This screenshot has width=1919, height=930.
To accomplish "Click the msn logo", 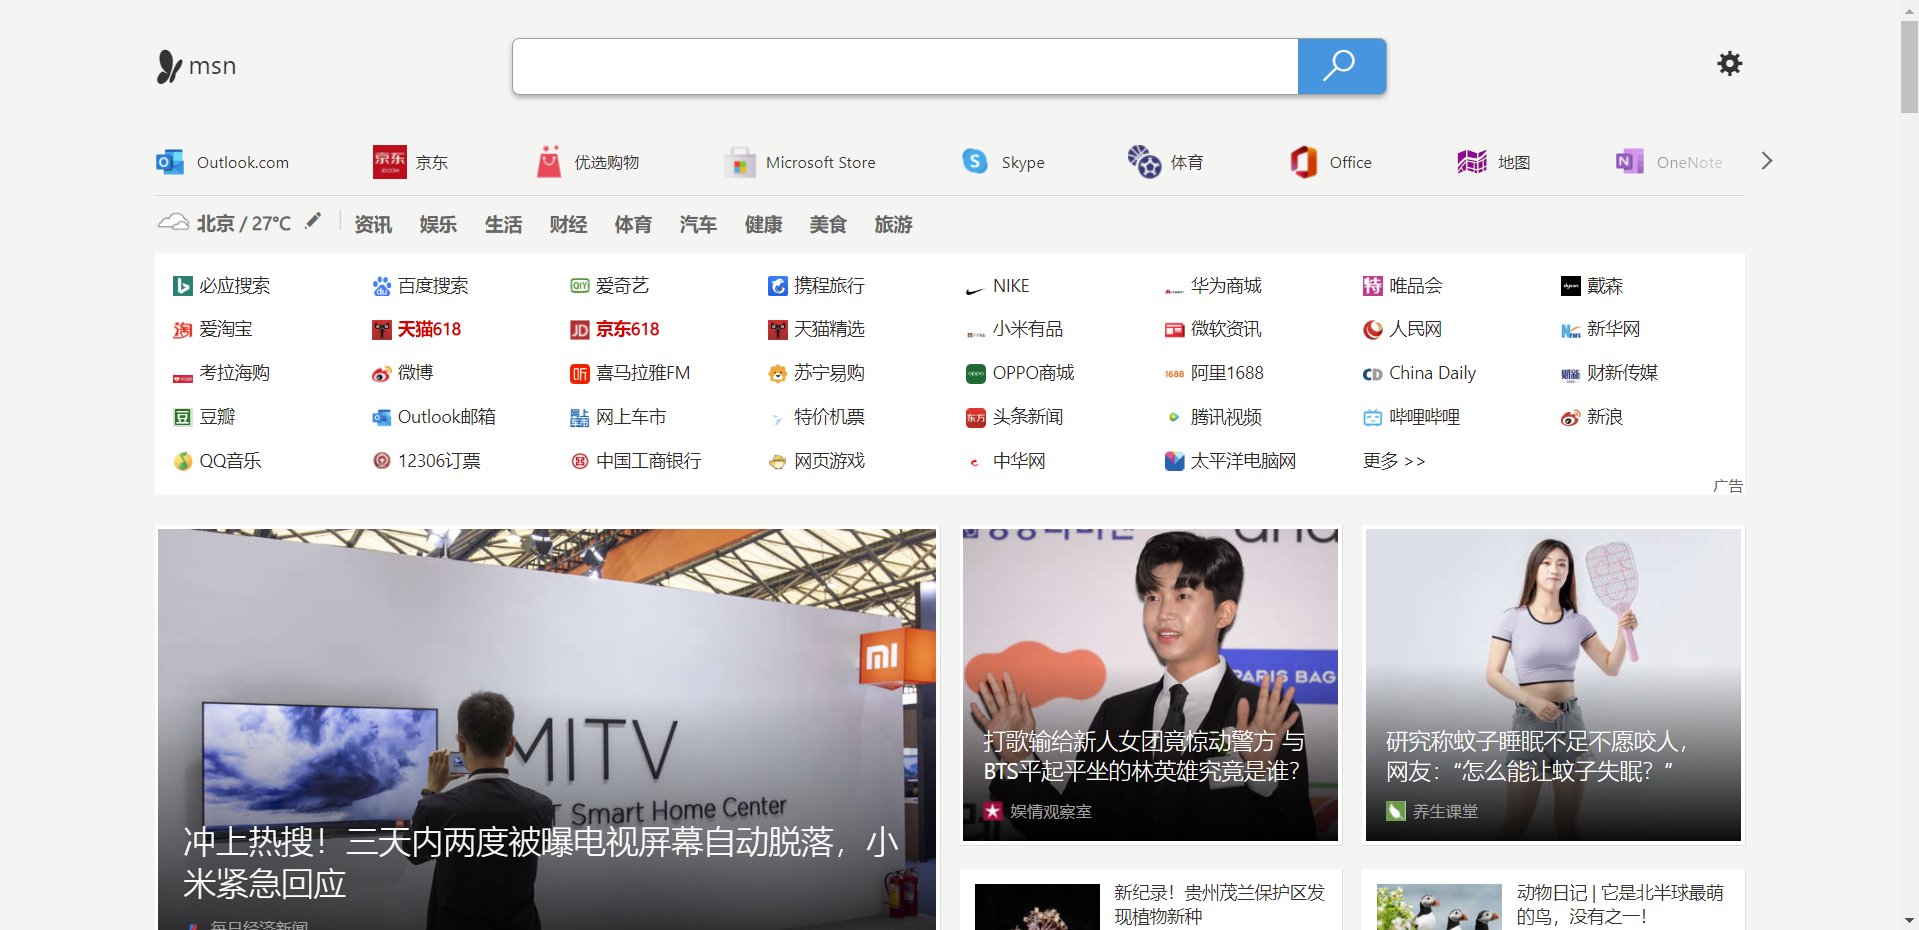I will [196, 66].
